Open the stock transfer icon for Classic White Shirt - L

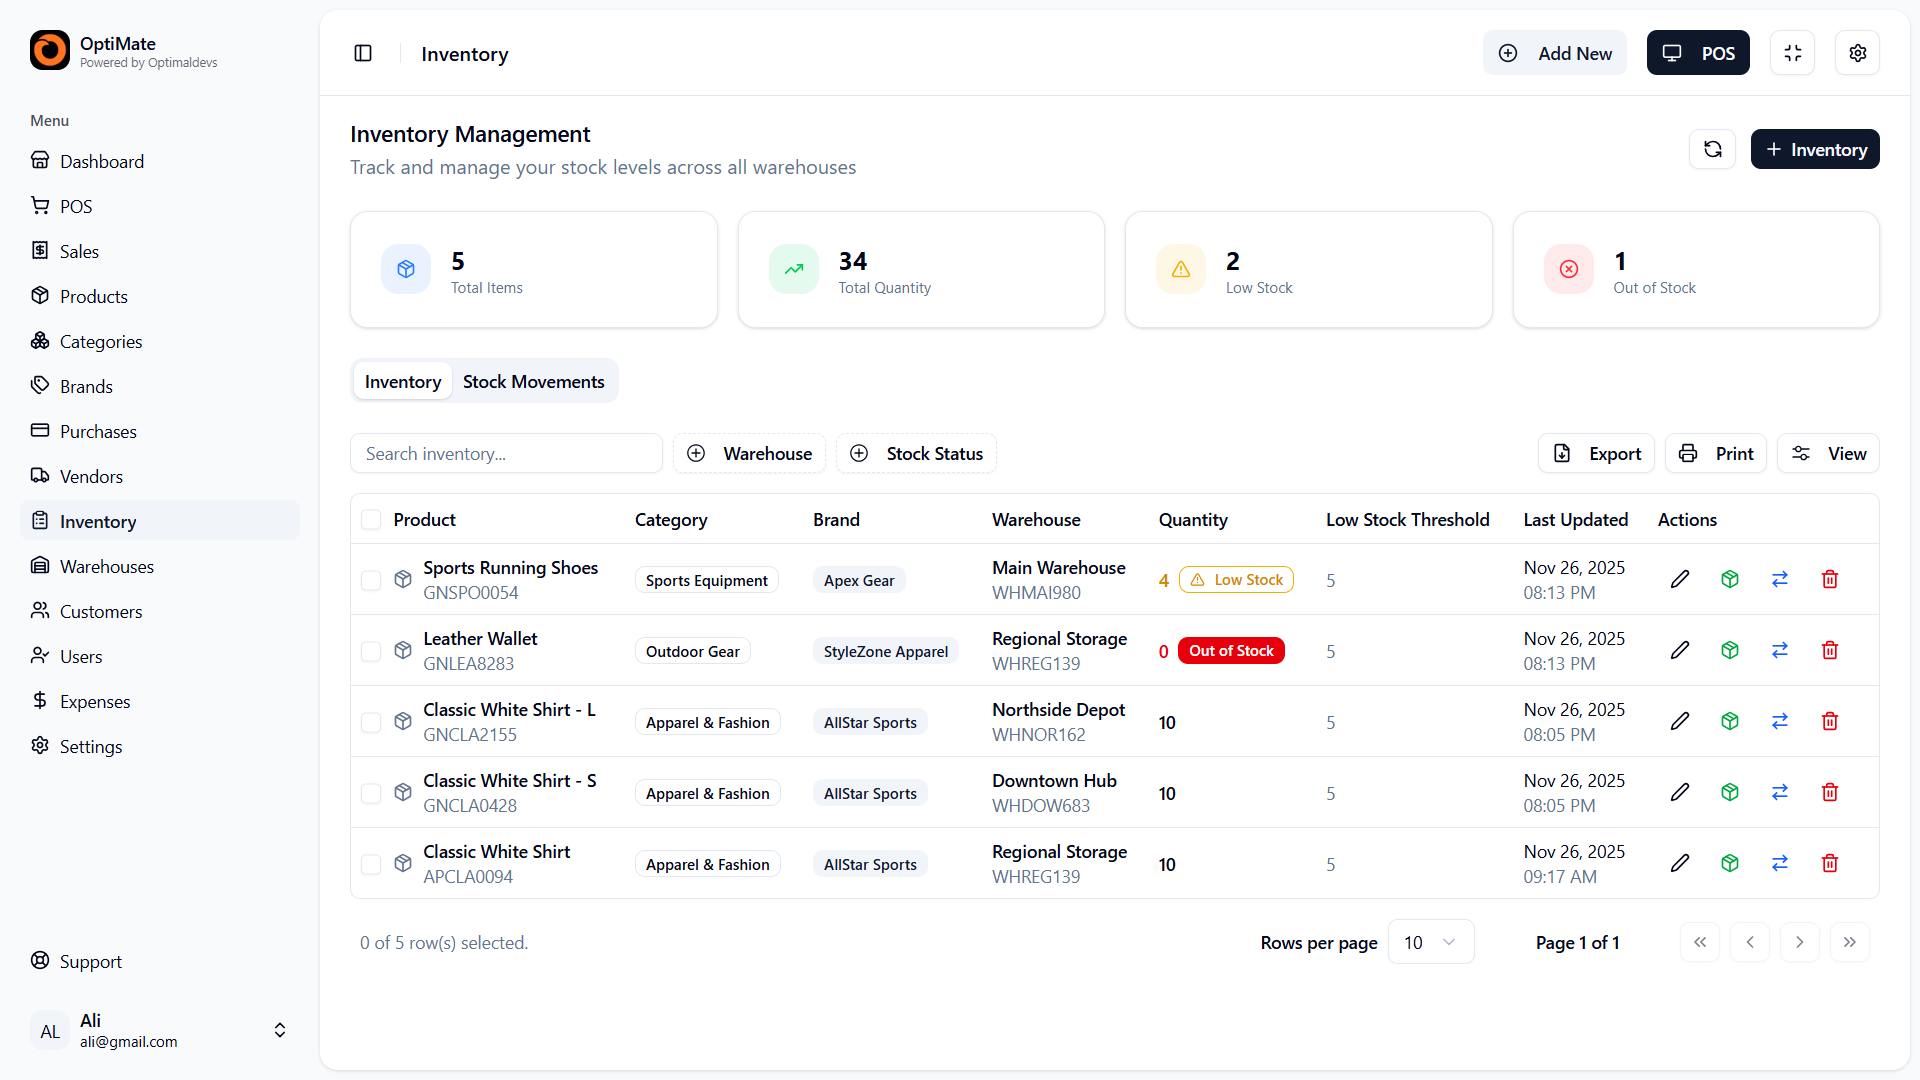(x=1780, y=721)
